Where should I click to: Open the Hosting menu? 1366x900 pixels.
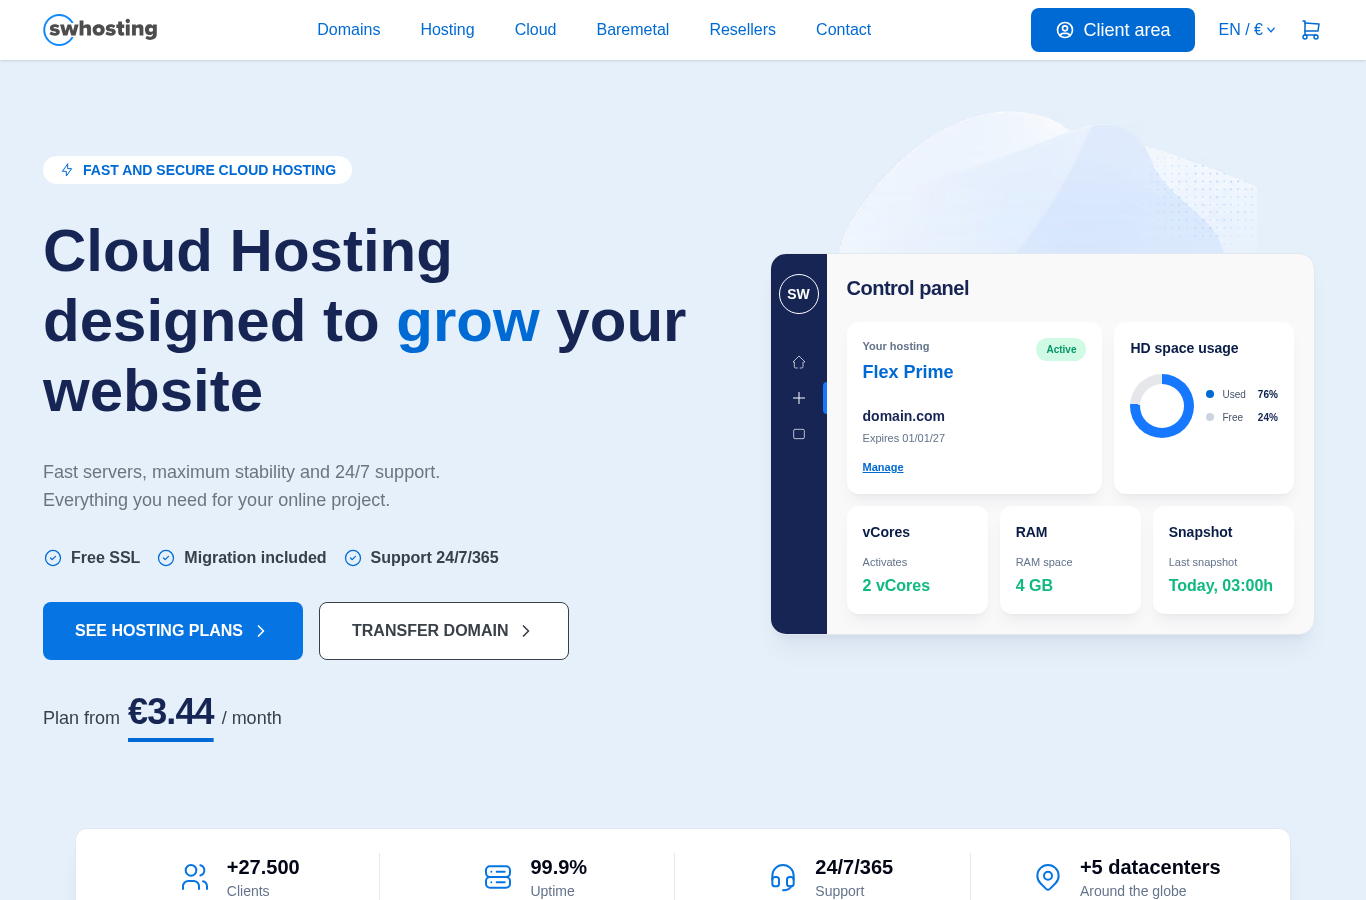[x=448, y=30]
